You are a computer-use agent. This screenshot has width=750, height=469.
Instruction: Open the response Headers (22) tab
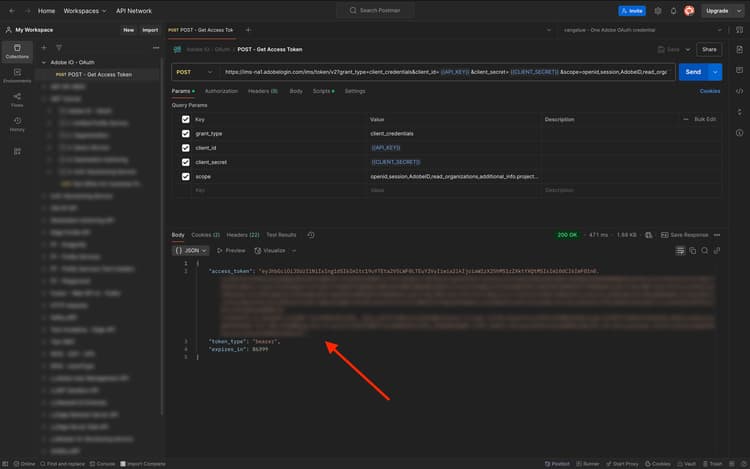243,235
